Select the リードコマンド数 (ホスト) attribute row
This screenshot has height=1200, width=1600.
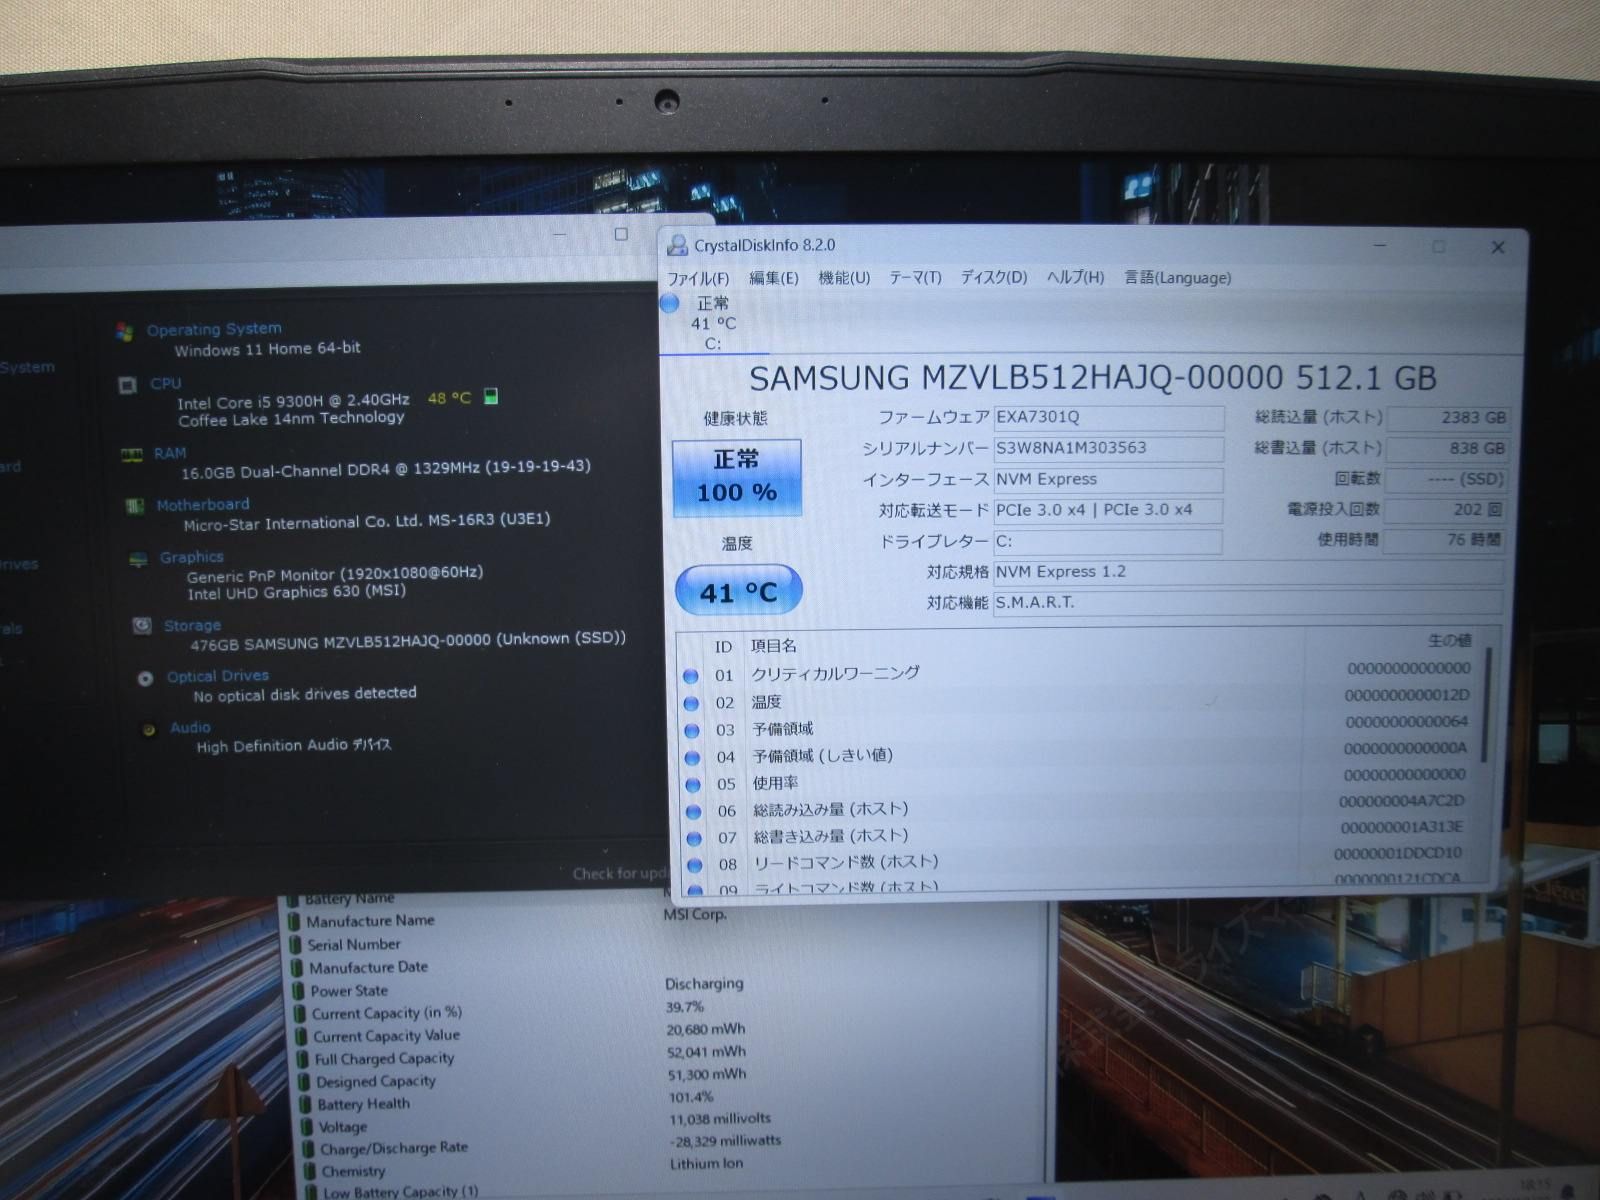click(1080, 861)
